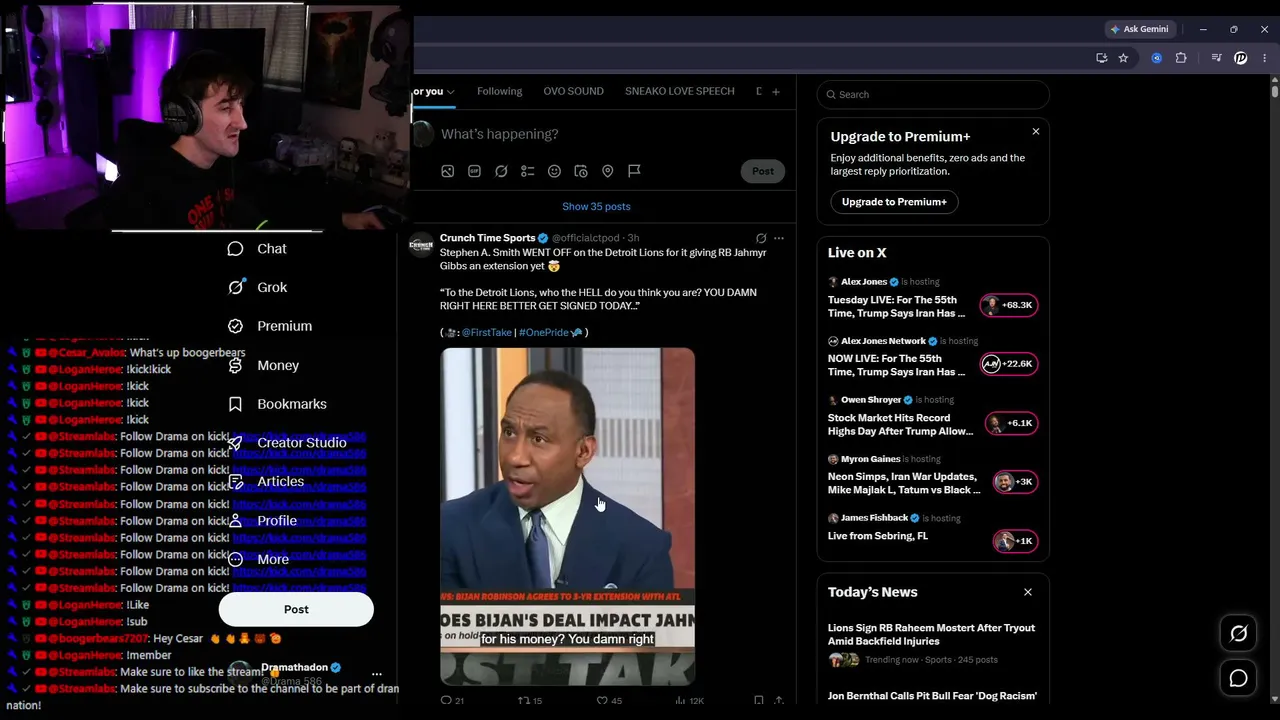Open Dramathadon account options menu
The height and width of the screenshot is (720, 1280).
[x=377, y=674]
